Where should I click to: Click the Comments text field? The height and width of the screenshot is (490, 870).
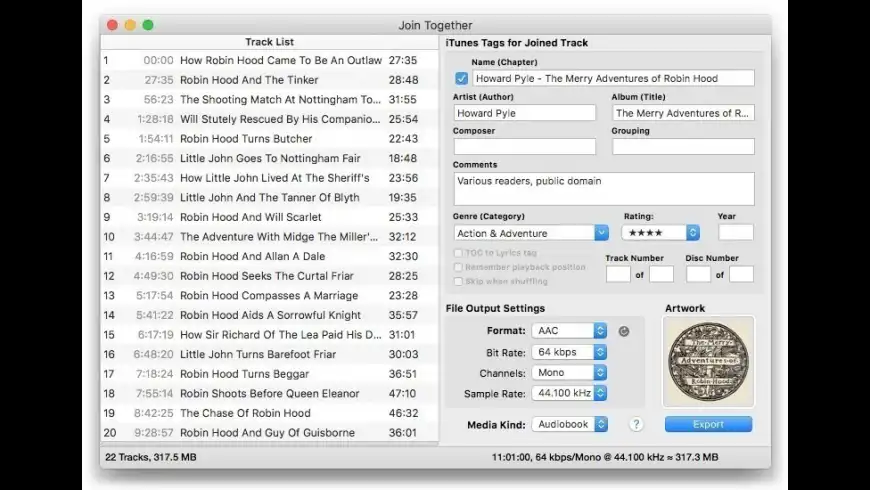pyautogui.click(x=603, y=189)
